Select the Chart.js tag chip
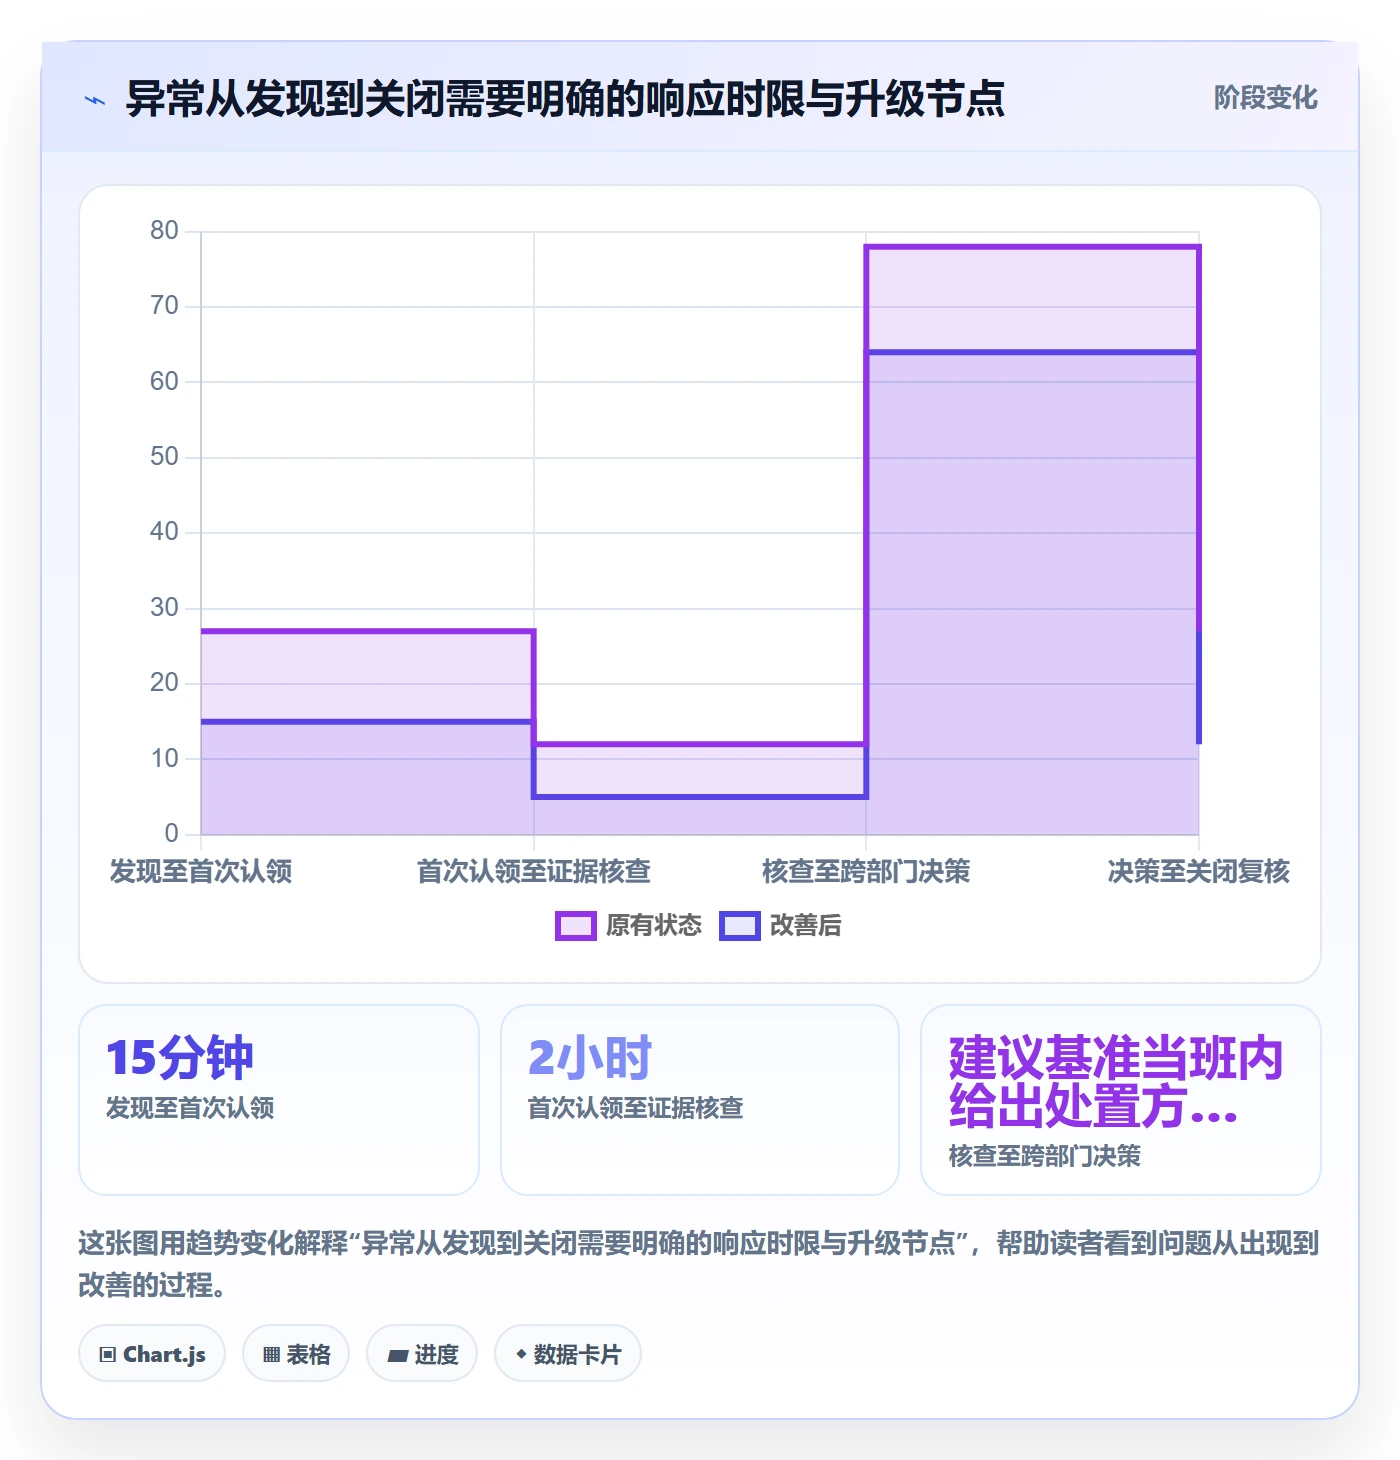The width and height of the screenshot is (1400, 1460). click(x=152, y=1354)
